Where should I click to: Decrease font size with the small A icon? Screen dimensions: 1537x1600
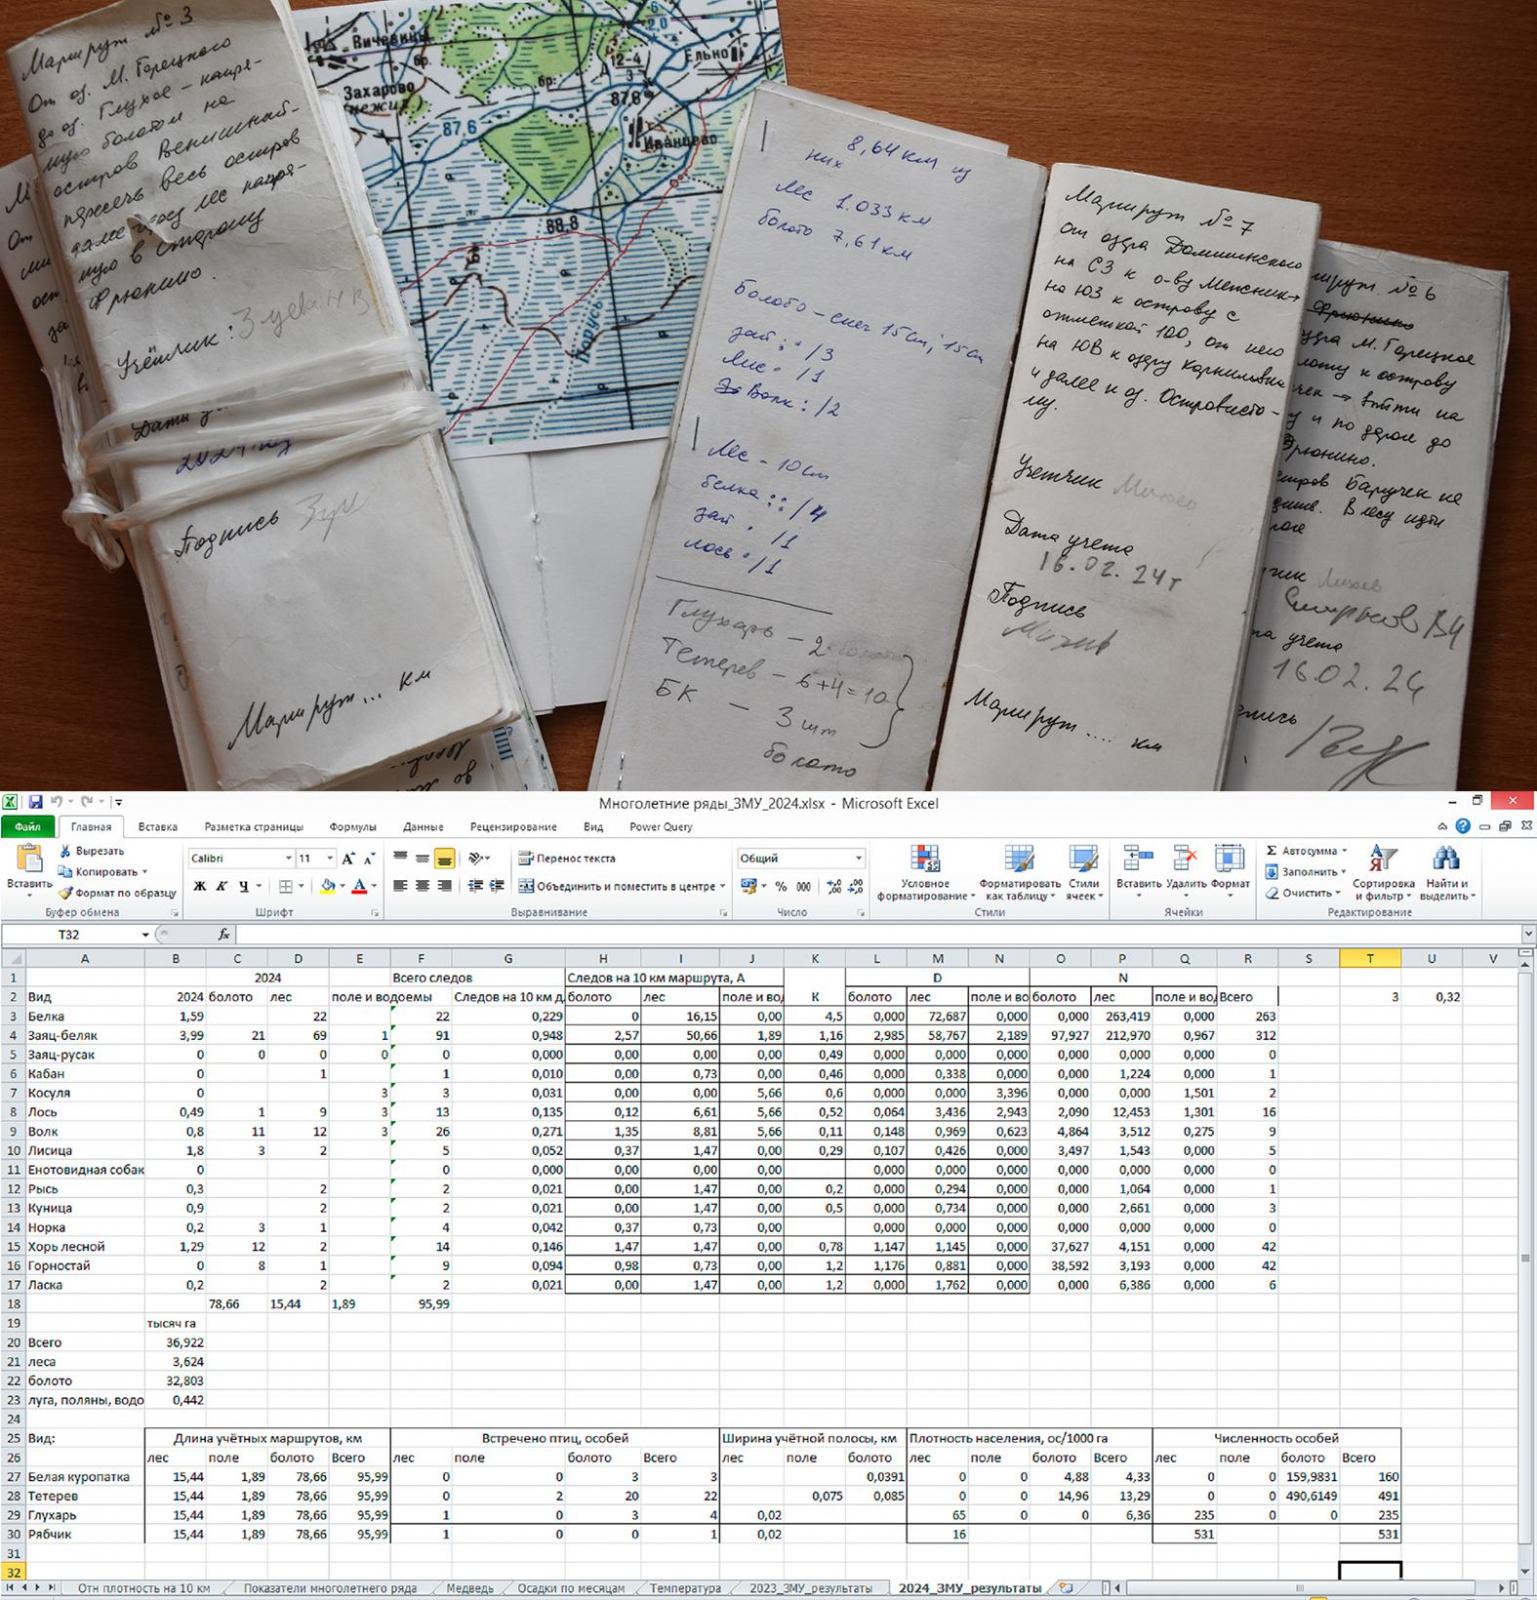click(369, 859)
